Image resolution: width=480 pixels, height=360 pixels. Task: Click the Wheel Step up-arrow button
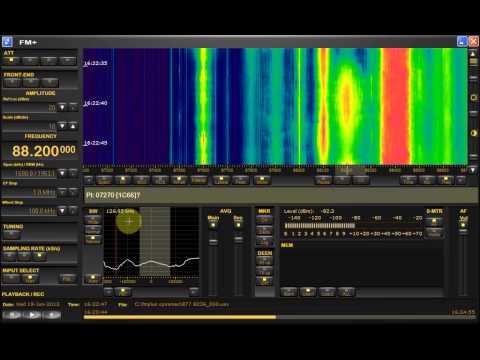tap(73, 211)
